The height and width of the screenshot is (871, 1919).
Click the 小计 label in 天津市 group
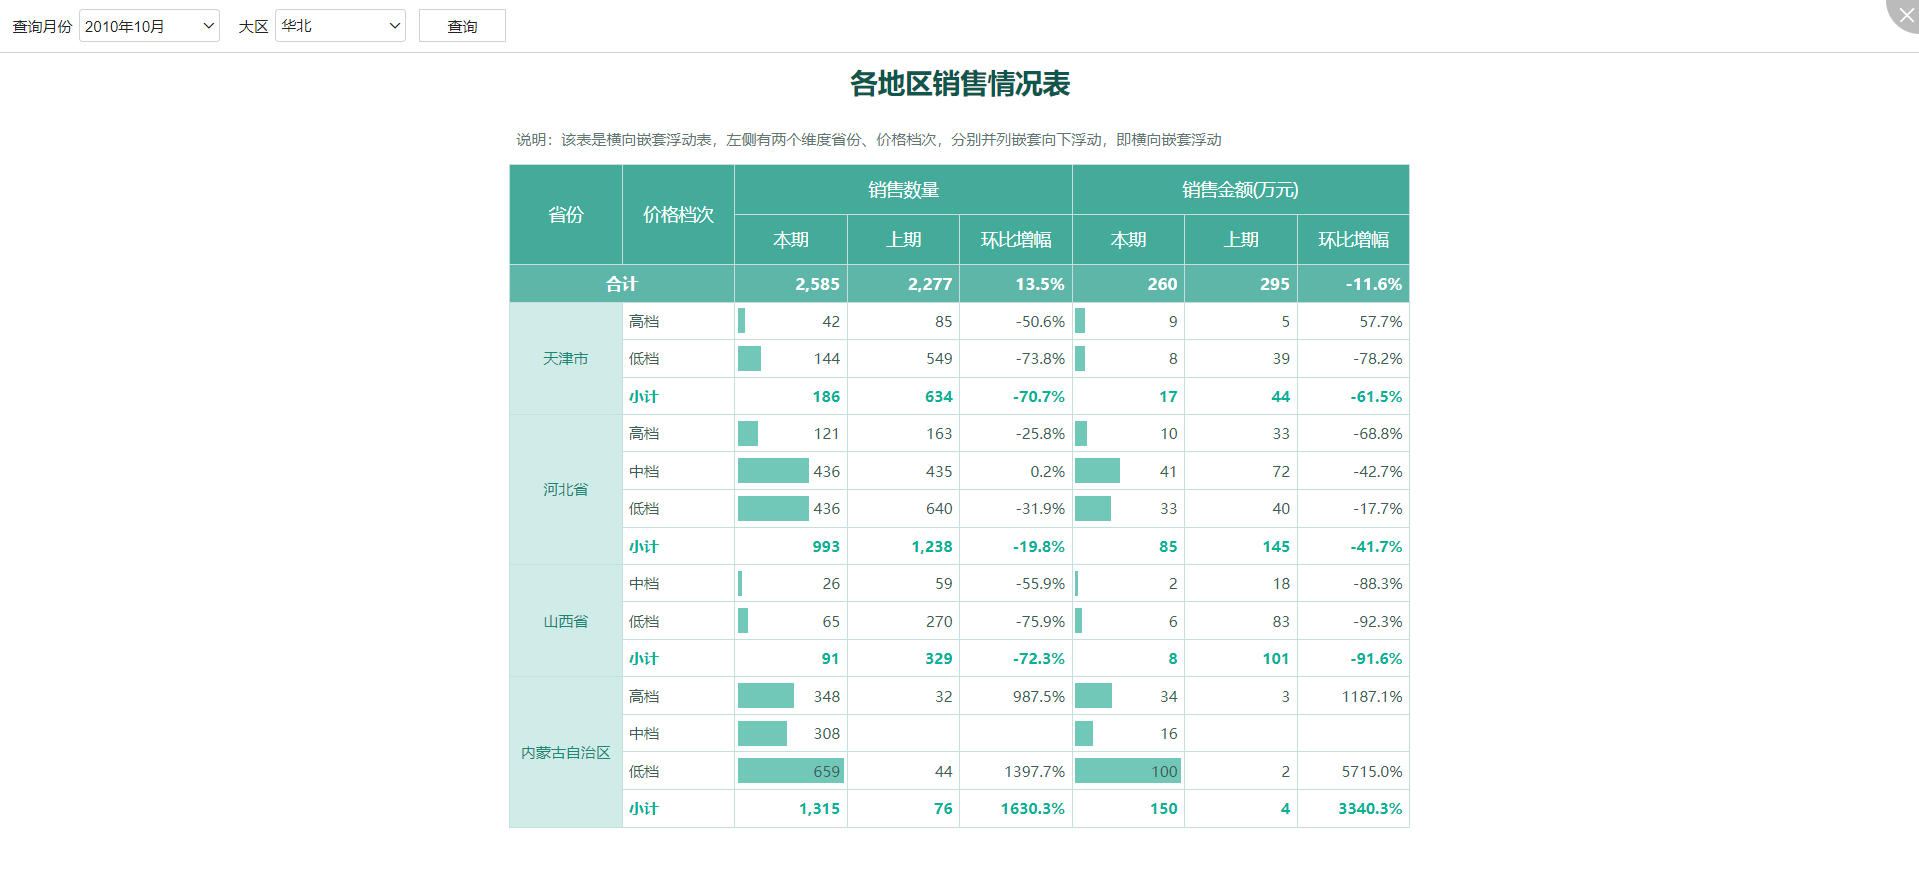(644, 397)
